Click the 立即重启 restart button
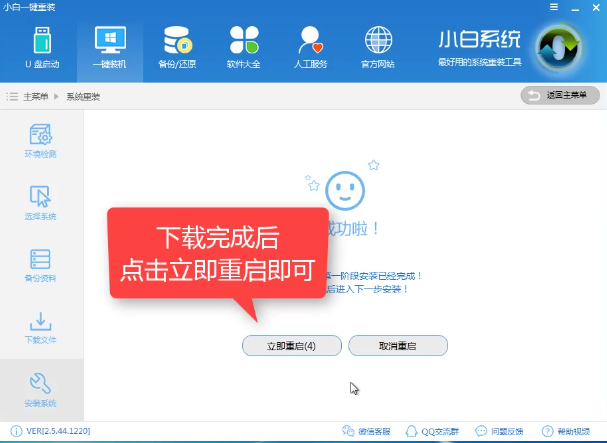Image resolution: width=607 pixels, height=443 pixels. [291, 345]
